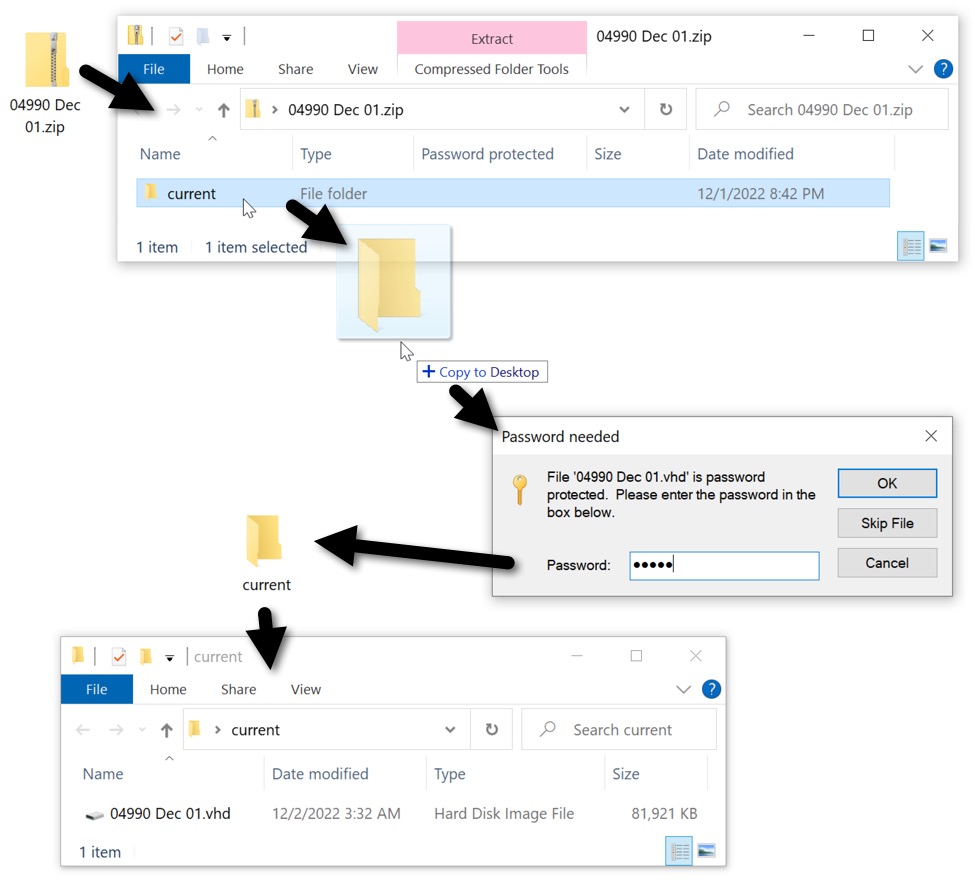This screenshot has height=885, width=975.
Task: Click properties icon in current window title bar
Action: click(x=119, y=656)
